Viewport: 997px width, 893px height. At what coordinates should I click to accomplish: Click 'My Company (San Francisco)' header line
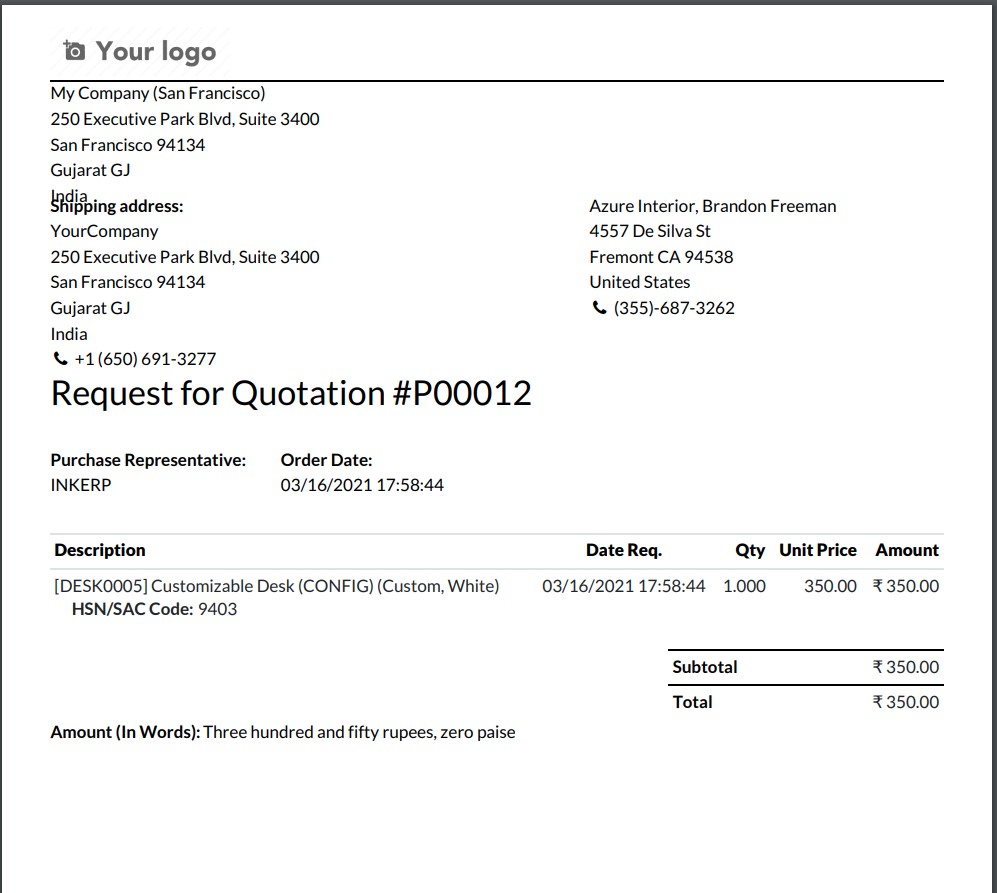(x=158, y=93)
